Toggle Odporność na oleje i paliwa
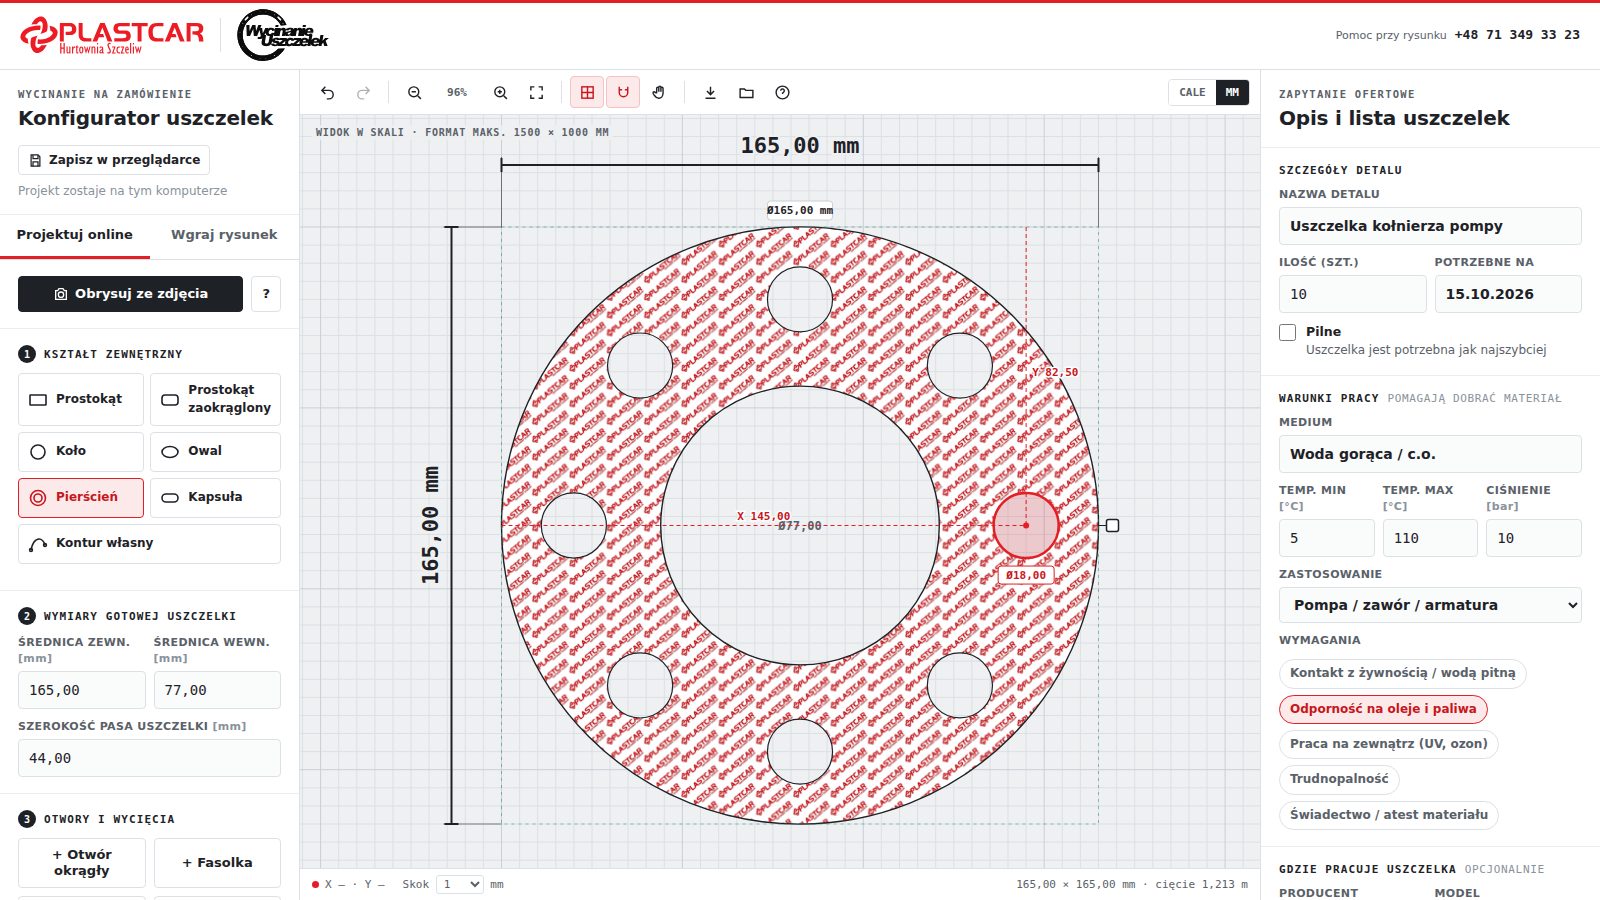 (1383, 709)
